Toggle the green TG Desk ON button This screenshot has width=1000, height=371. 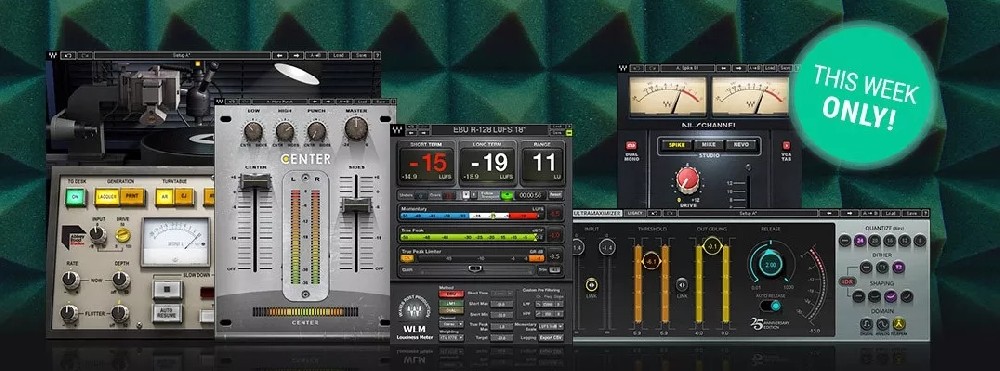pyautogui.click(x=76, y=196)
